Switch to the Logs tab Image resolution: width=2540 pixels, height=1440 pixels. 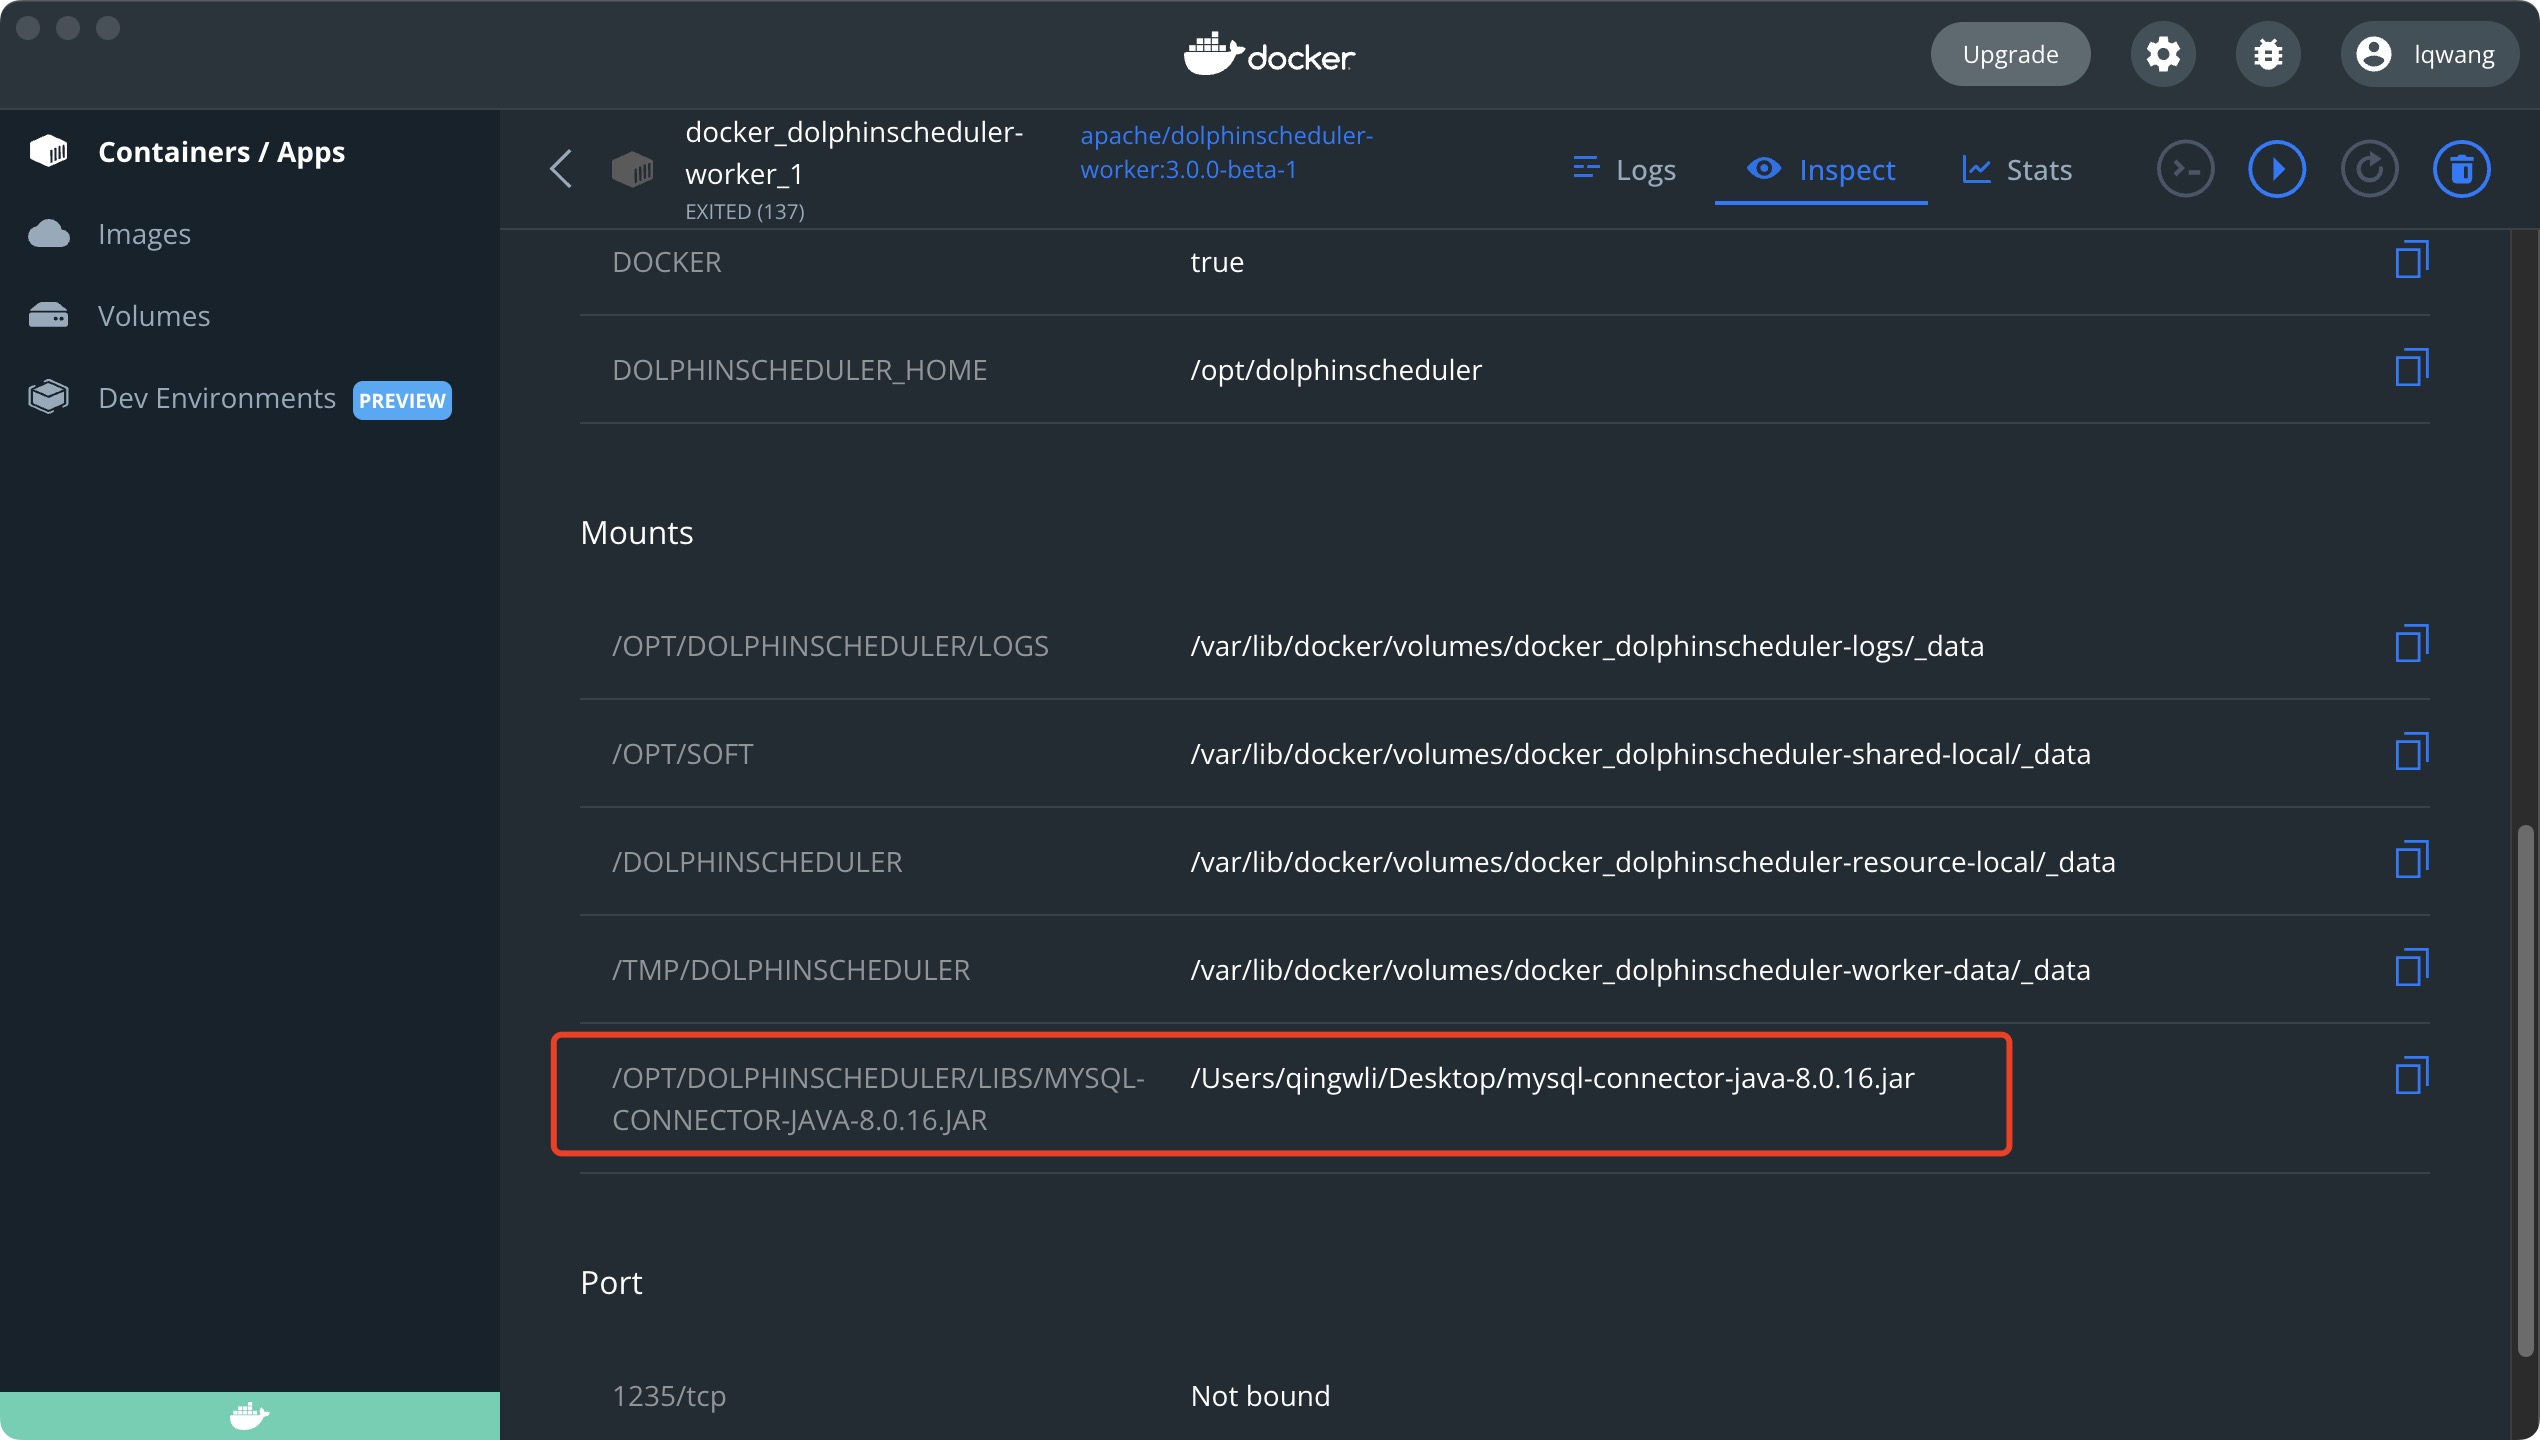tap(1625, 169)
